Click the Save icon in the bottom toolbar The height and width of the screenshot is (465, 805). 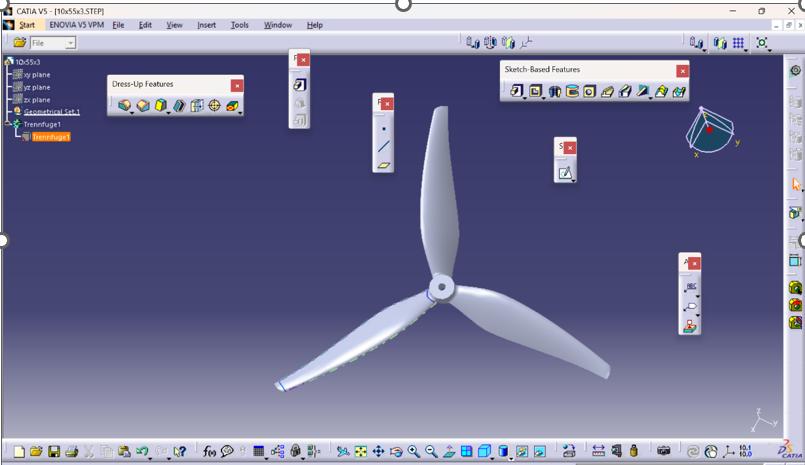click(54, 451)
